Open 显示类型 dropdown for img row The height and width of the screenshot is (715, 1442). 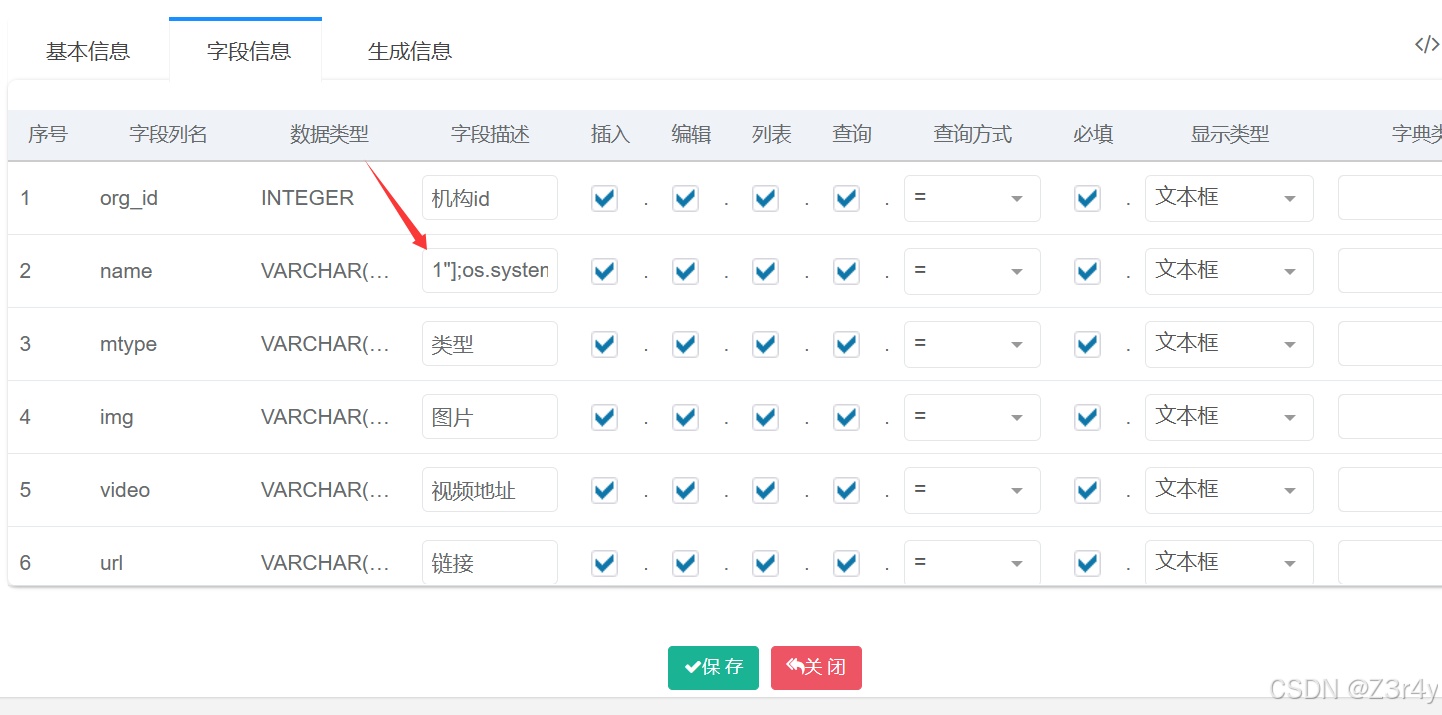click(x=1229, y=417)
